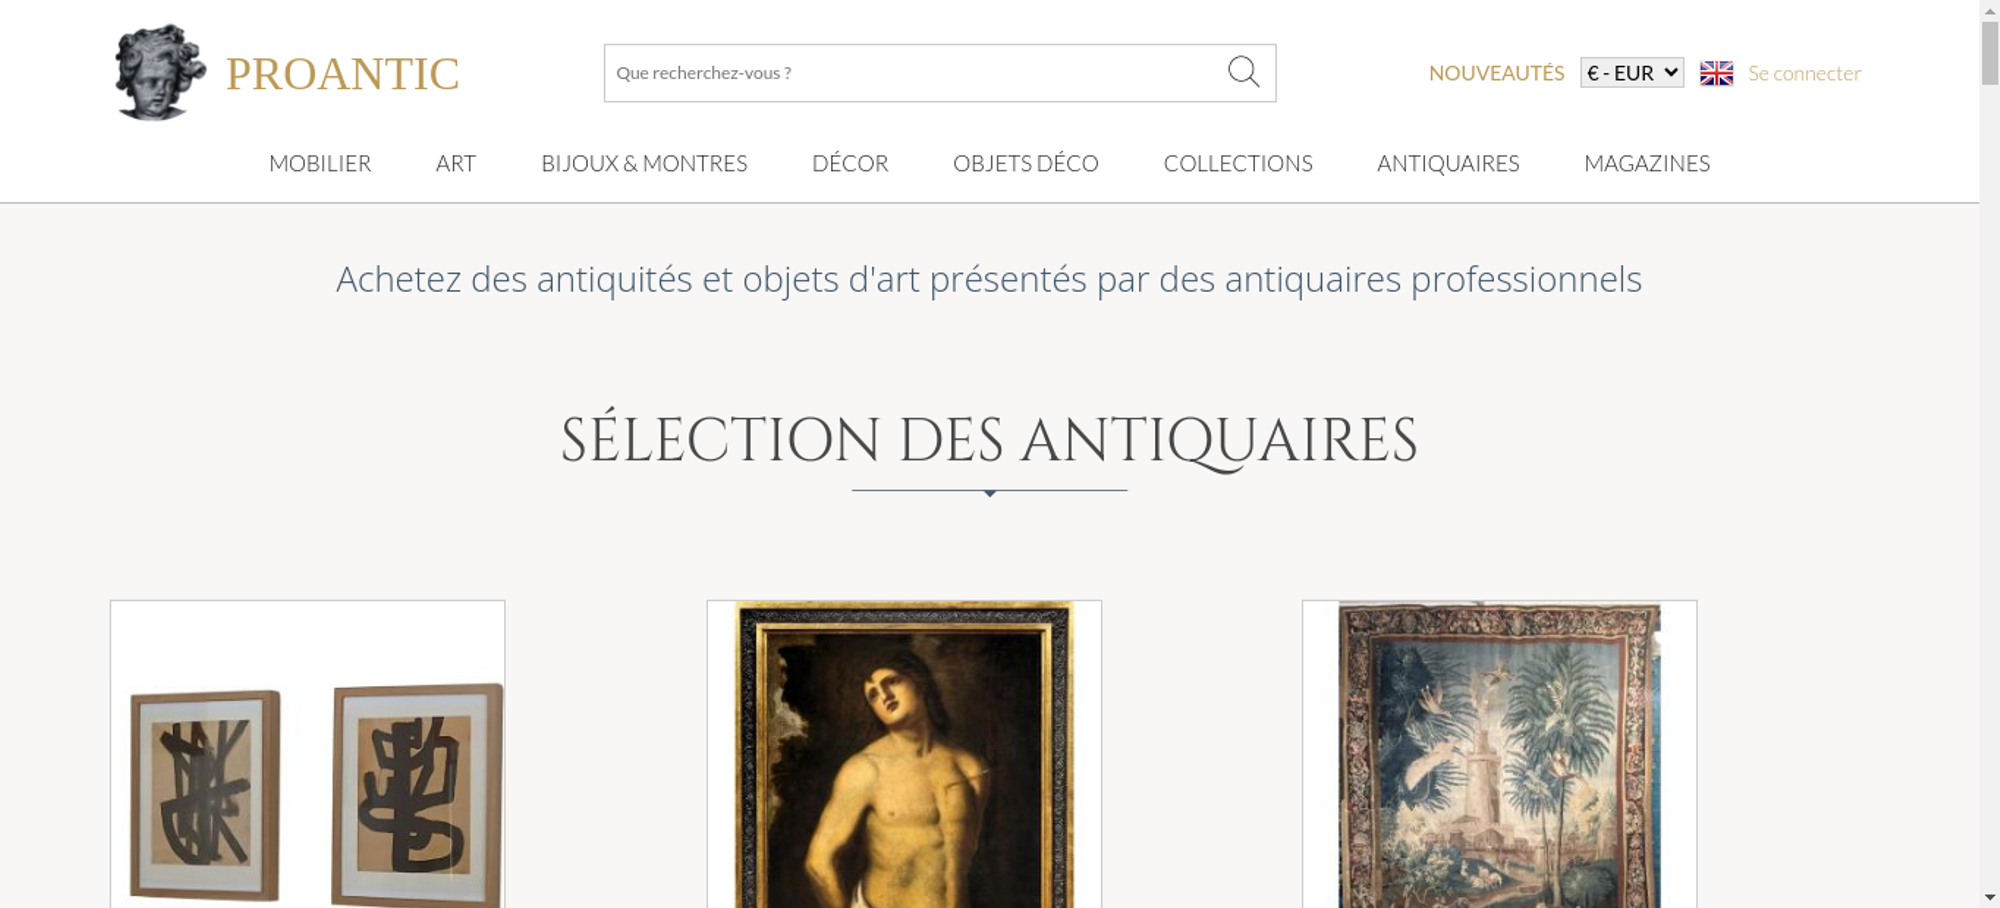Click the magnifying glass search icon
This screenshot has height=908, width=2000.
pos(1243,72)
